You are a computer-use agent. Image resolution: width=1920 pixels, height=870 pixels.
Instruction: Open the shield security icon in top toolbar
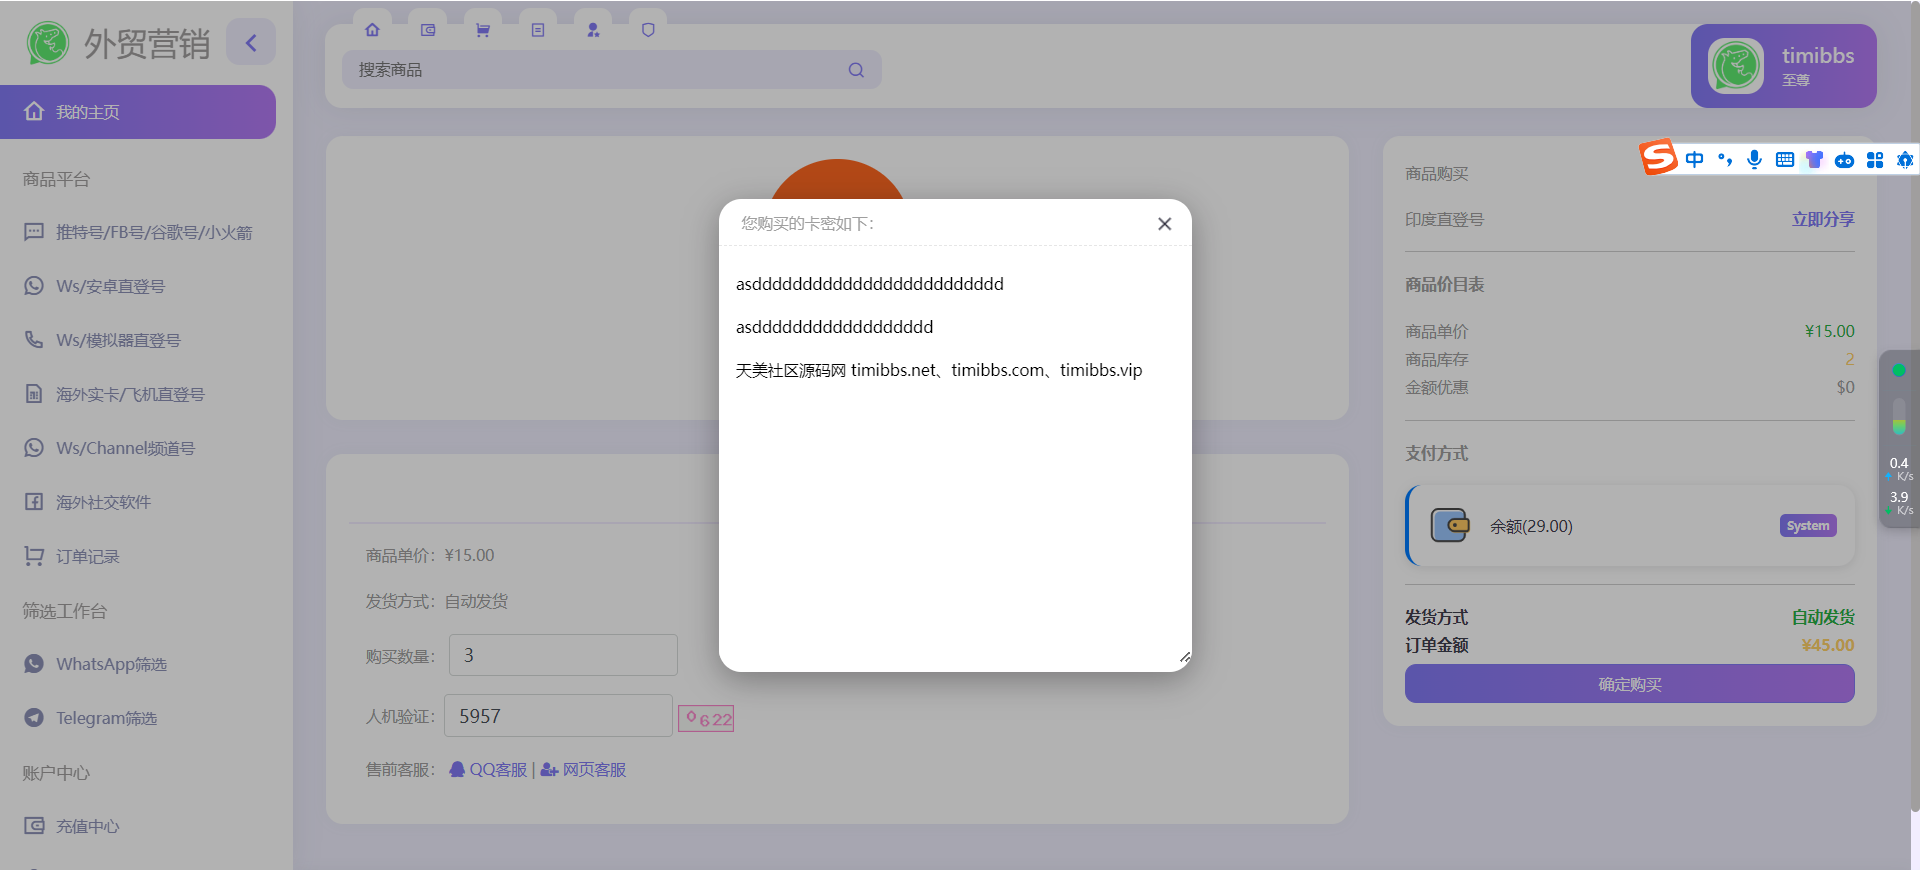tap(648, 30)
